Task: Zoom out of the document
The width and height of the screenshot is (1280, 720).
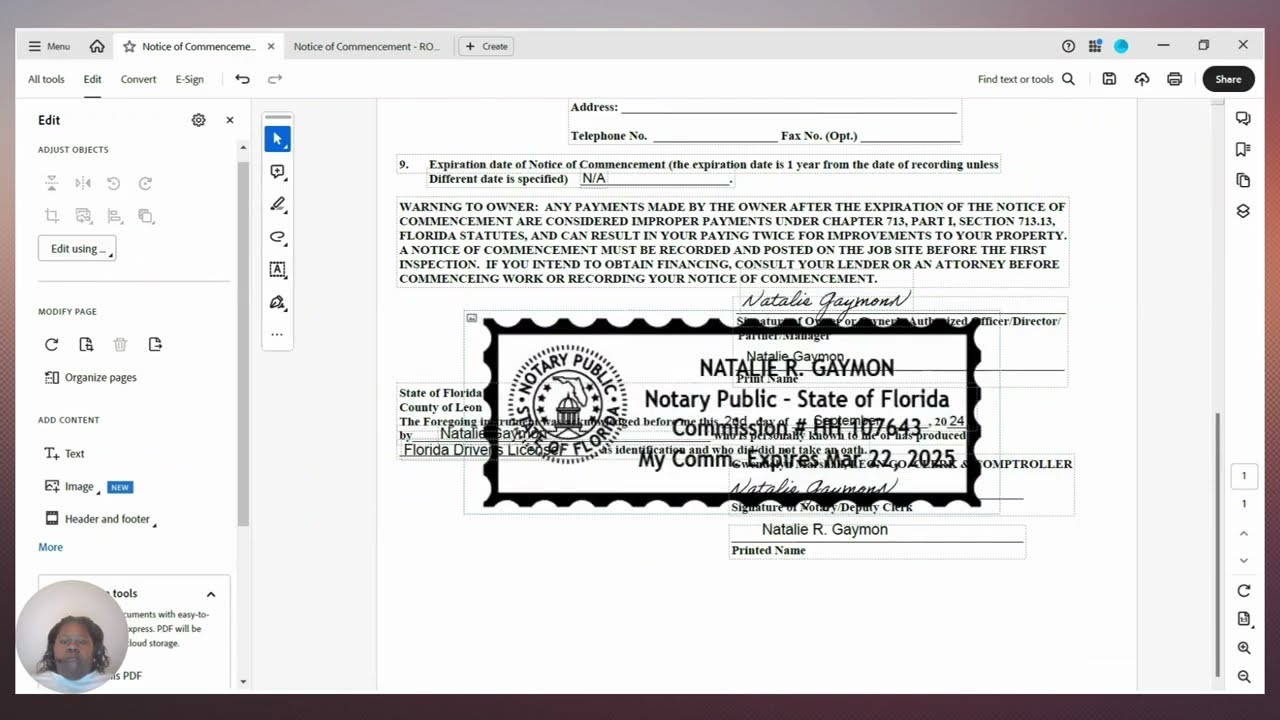Action: (x=1244, y=677)
